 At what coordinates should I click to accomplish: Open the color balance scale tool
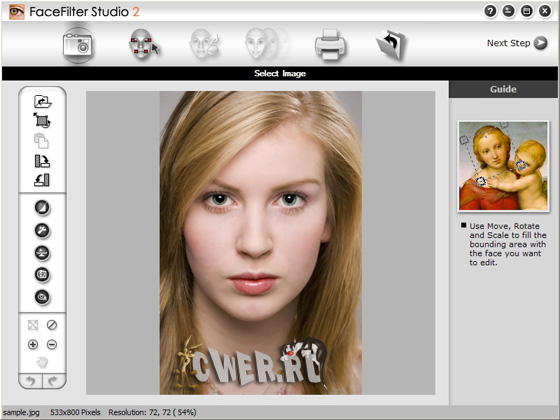(x=42, y=253)
